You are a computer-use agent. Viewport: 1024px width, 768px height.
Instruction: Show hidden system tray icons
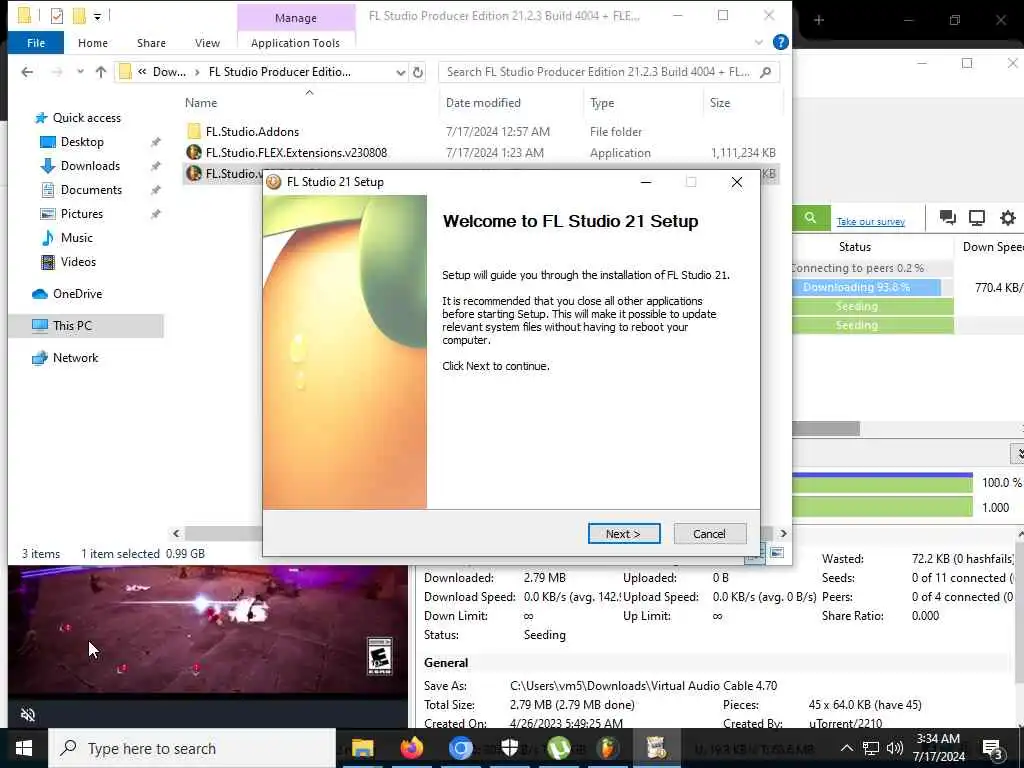pyautogui.click(x=846, y=748)
